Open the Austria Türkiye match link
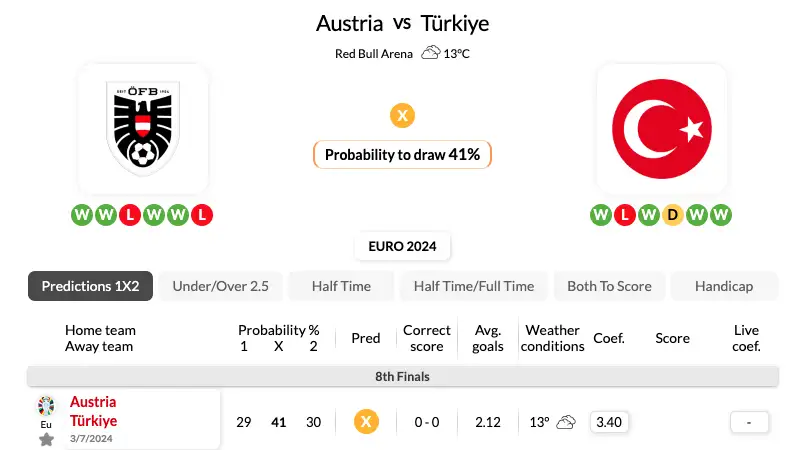The width and height of the screenshot is (800, 450). (x=93, y=411)
